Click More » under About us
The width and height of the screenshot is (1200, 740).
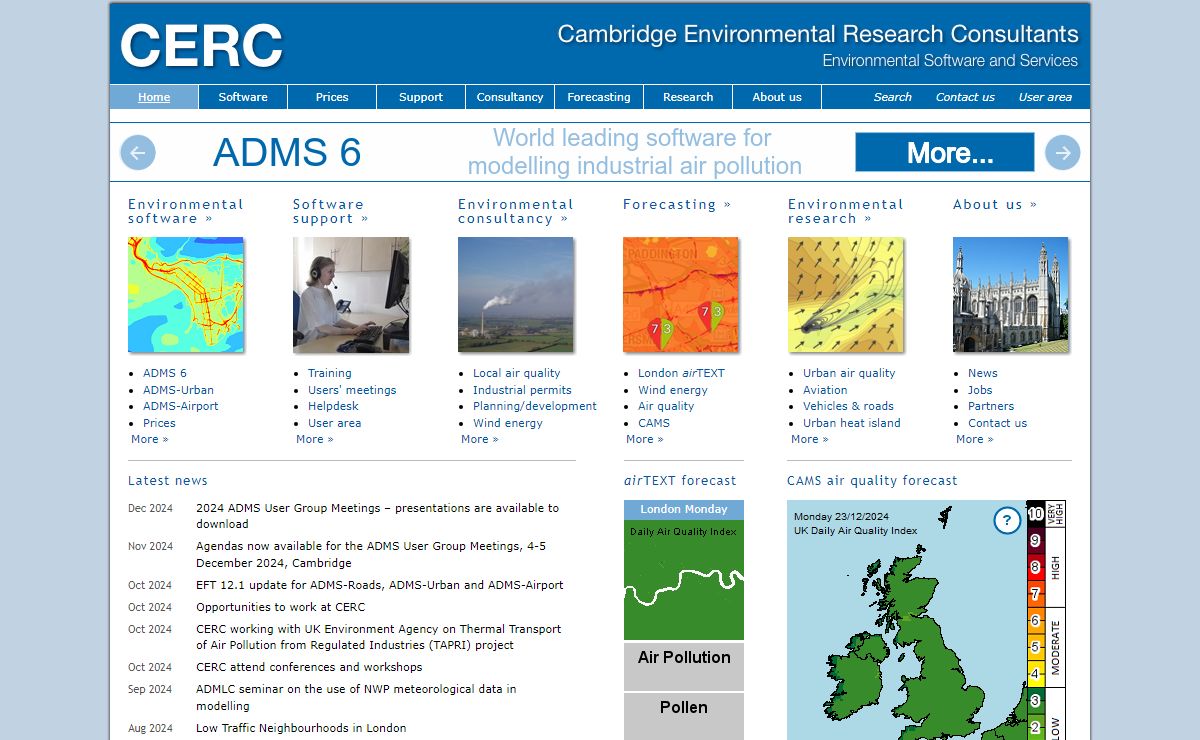[x=975, y=439]
